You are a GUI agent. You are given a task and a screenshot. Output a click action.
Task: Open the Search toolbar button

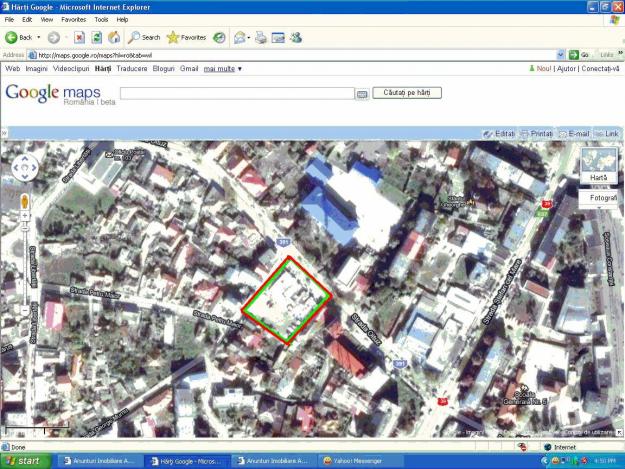tap(144, 37)
